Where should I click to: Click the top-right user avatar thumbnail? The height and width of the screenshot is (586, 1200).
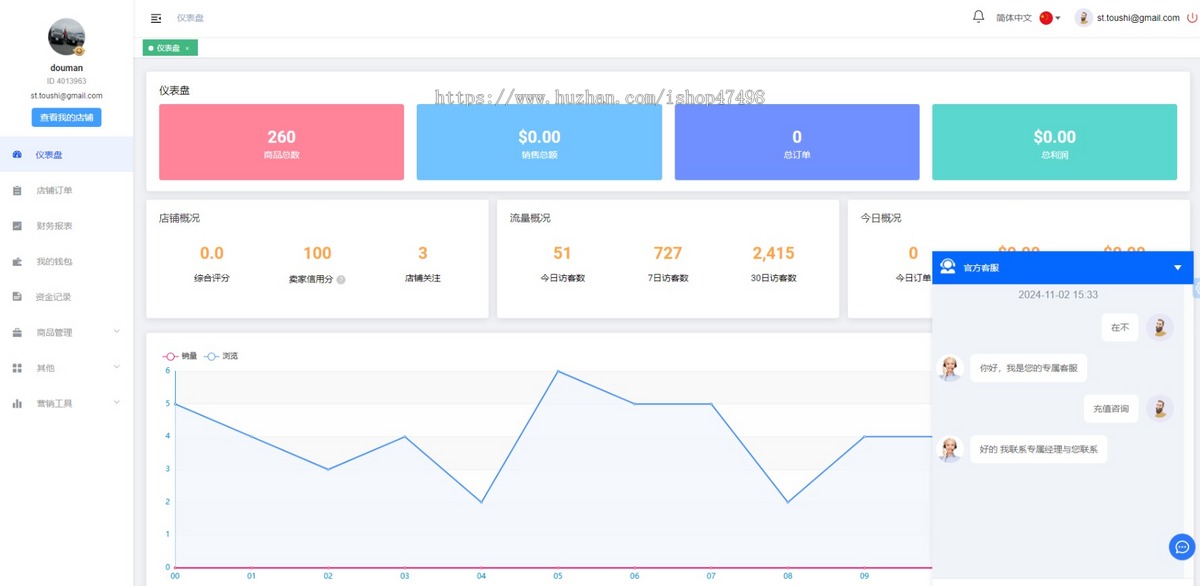tap(1084, 18)
